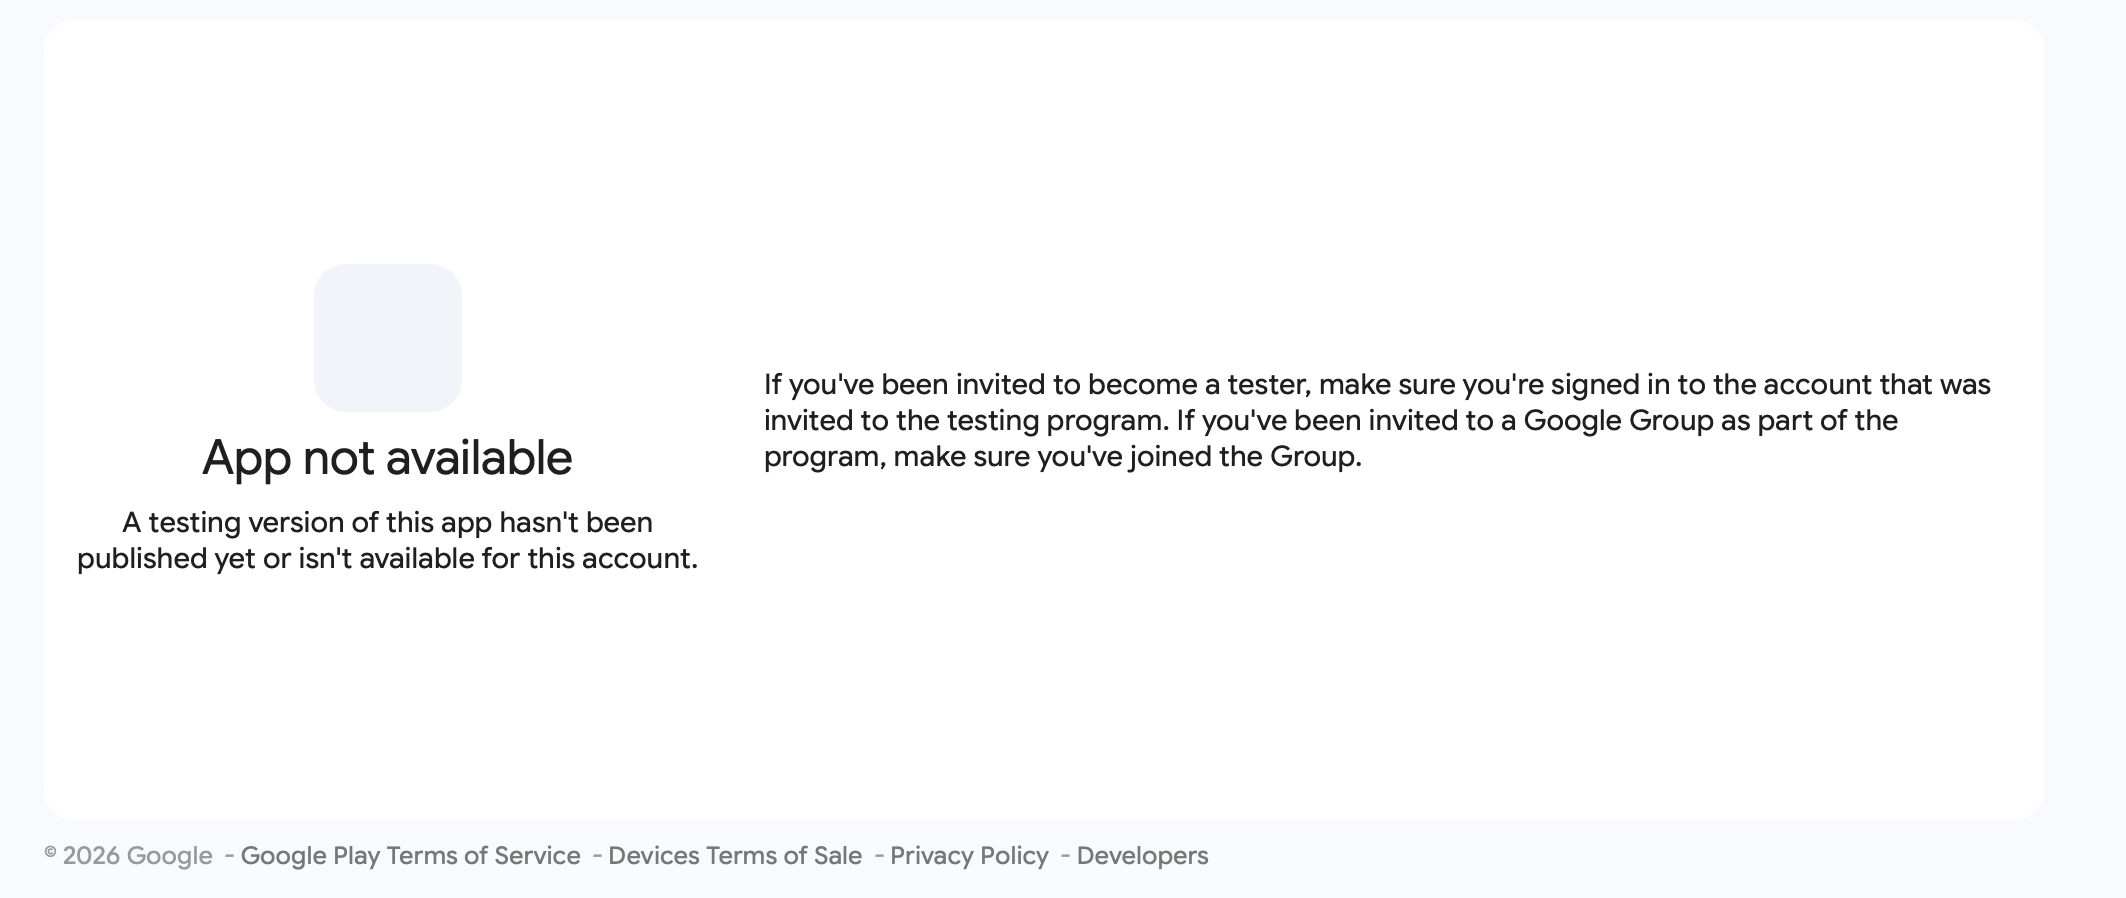Screen dimensions: 2126x898
Task: Open the Privacy Policy footer link
Action: [x=969, y=856]
